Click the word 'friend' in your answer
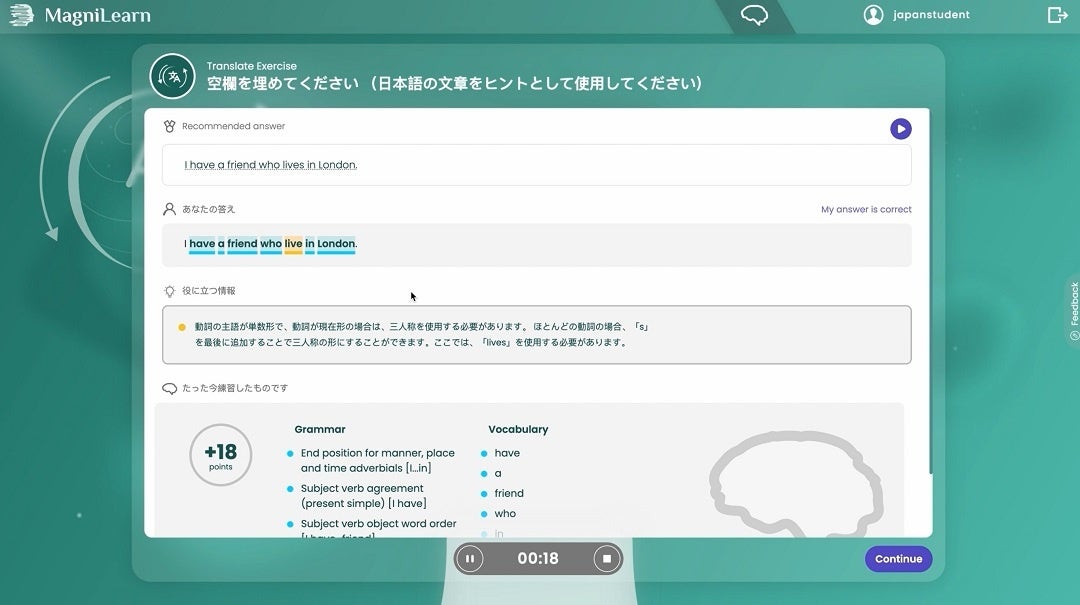The image size is (1080, 605). point(242,244)
